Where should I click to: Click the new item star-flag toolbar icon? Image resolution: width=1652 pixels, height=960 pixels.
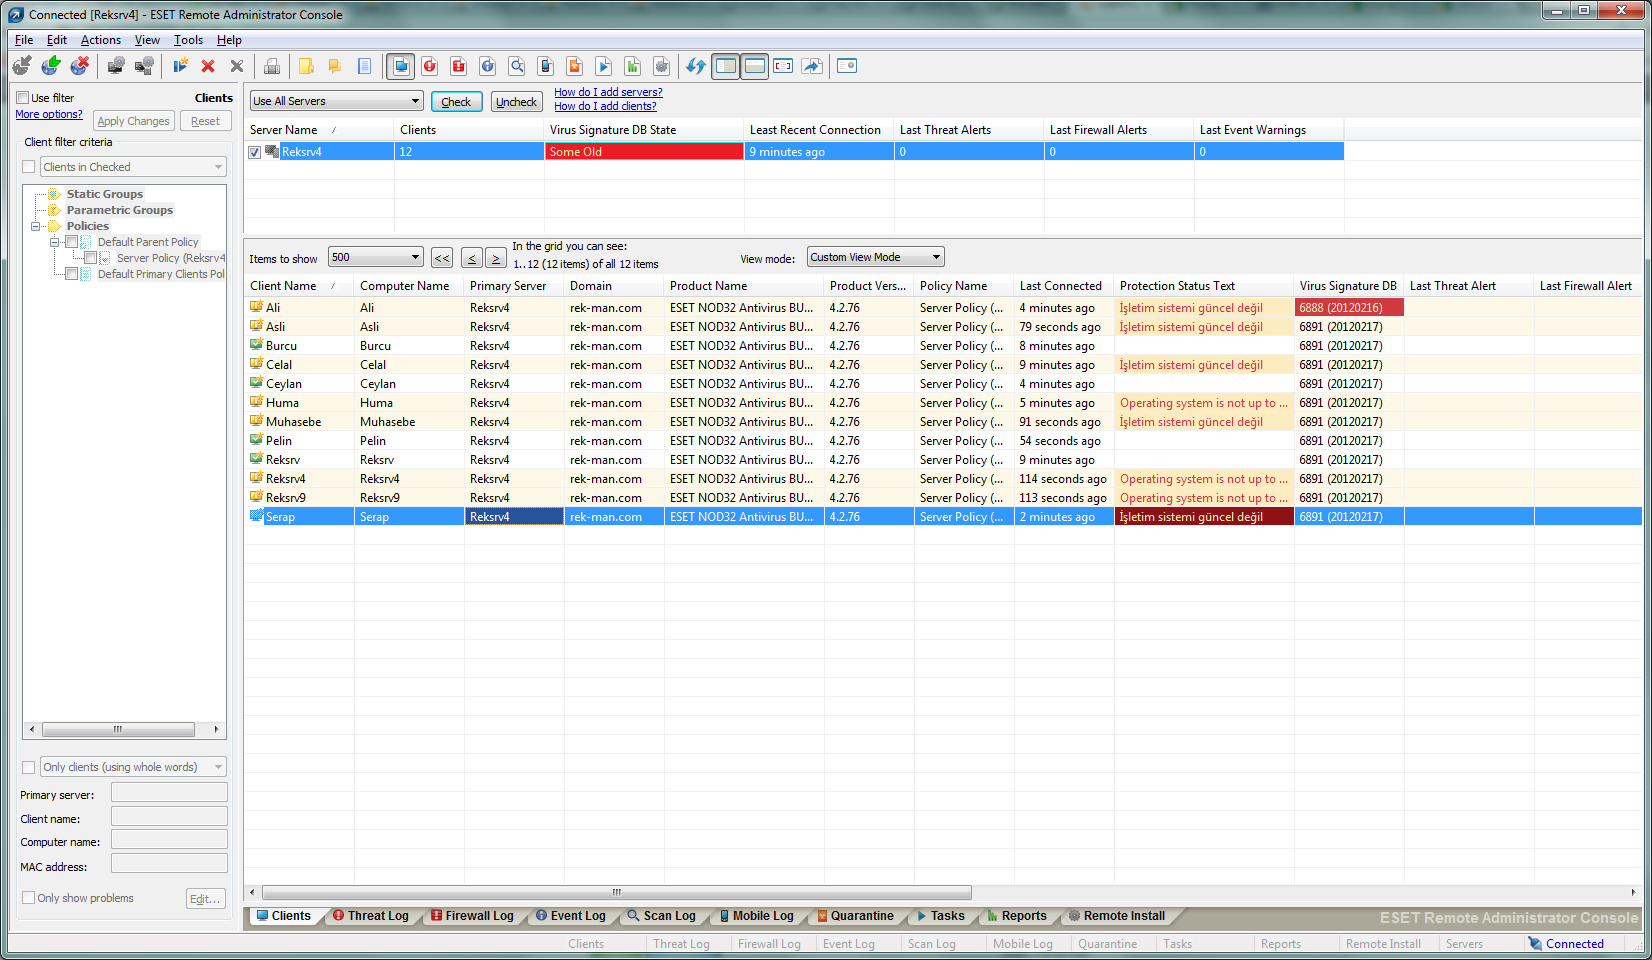coord(180,66)
